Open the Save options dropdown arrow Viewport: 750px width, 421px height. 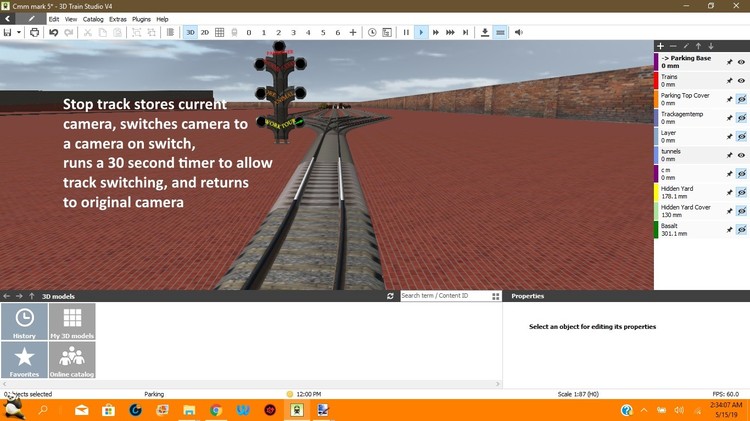(x=19, y=33)
